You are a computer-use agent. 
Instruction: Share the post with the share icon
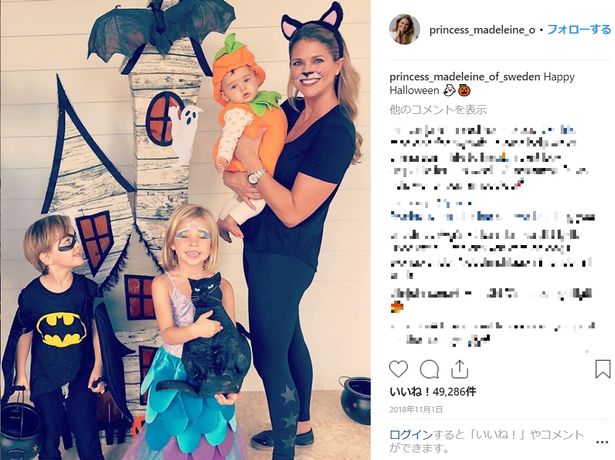pyautogui.click(x=459, y=369)
